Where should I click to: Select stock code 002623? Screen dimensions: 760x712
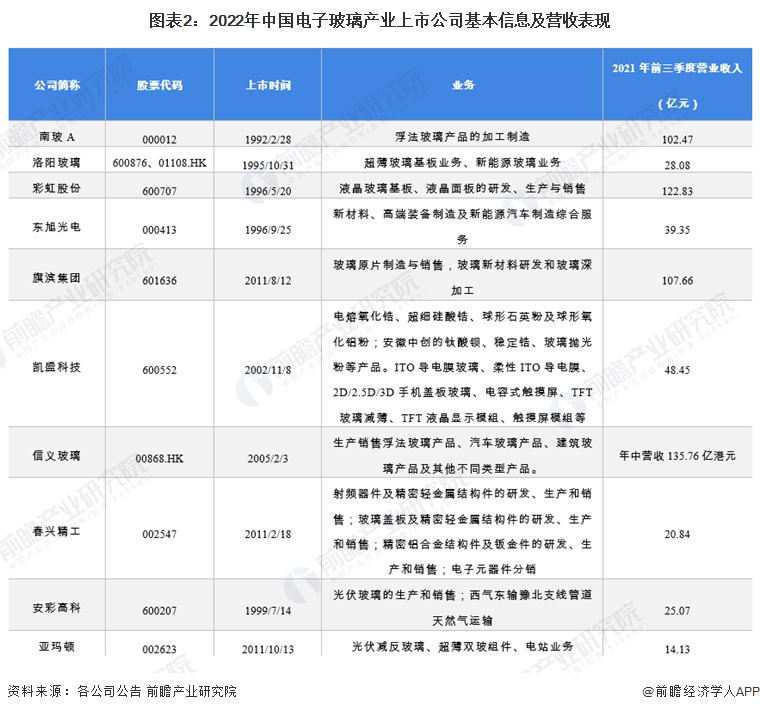(x=159, y=649)
